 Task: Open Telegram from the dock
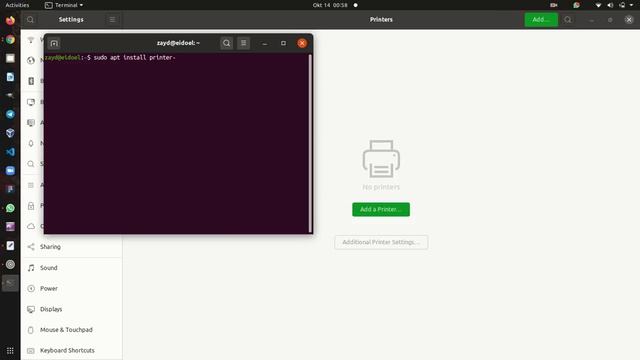[10, 114]
